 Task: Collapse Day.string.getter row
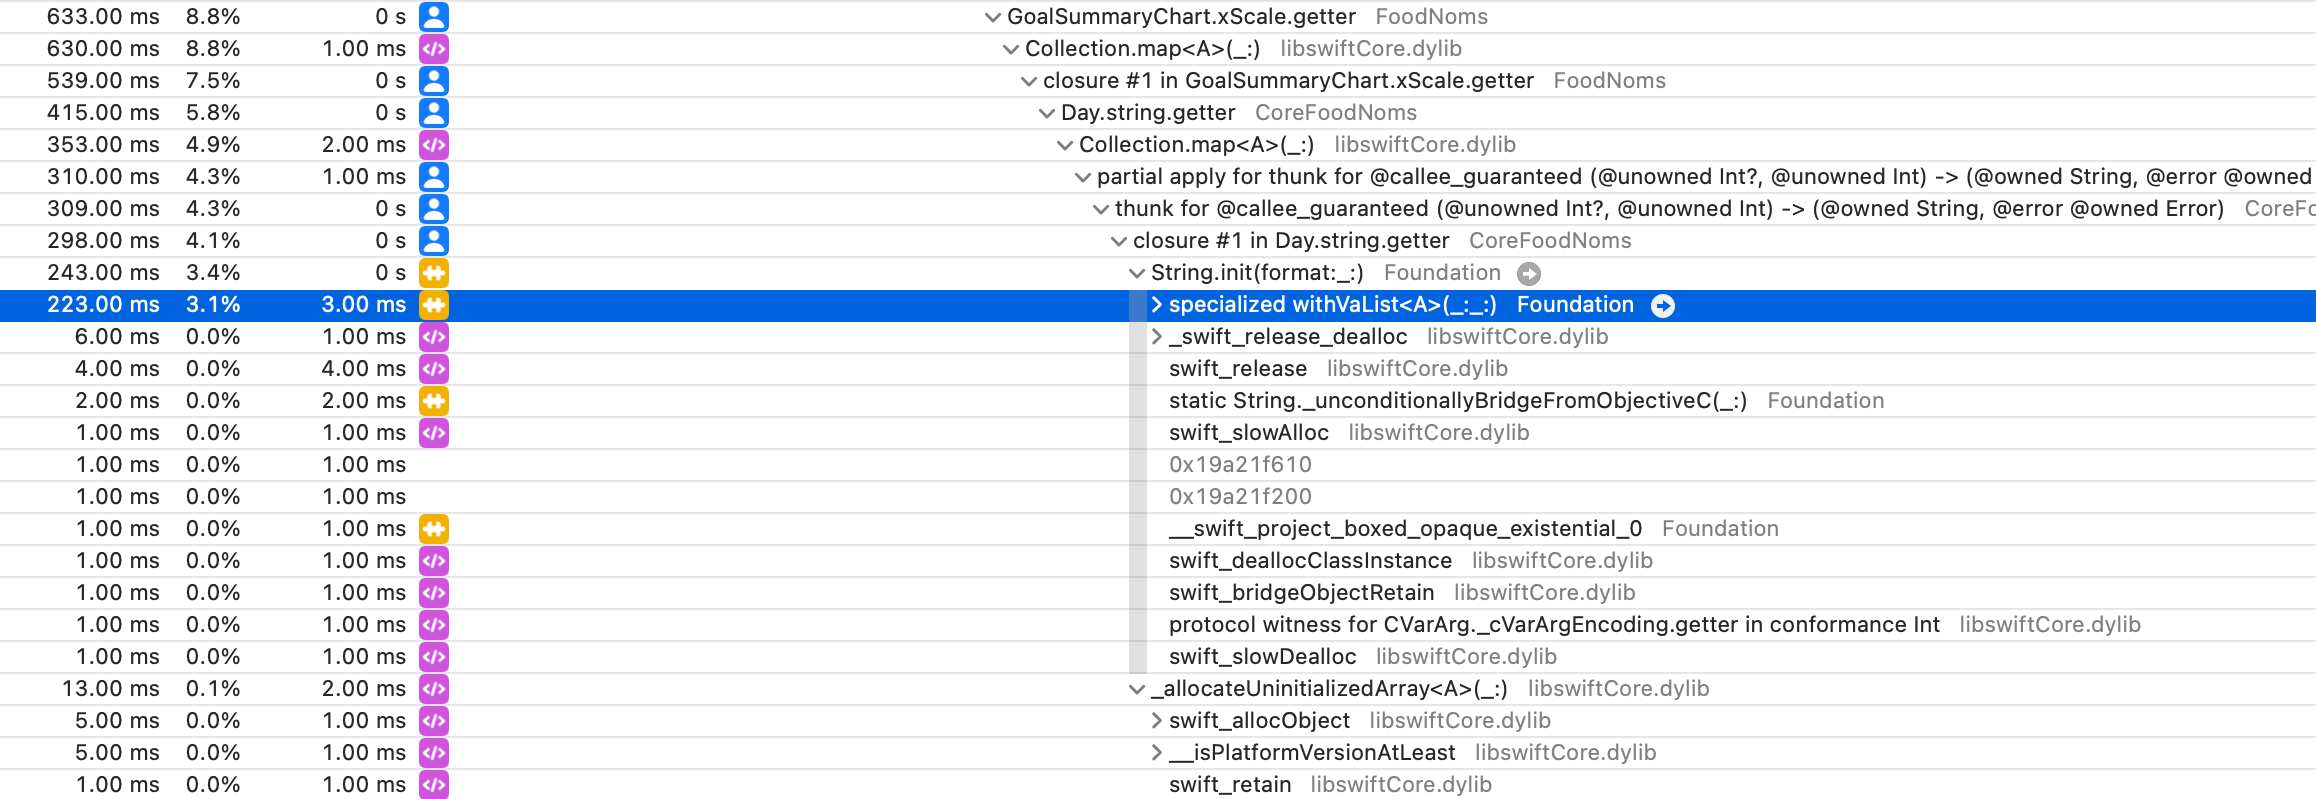coord(1046,113)
